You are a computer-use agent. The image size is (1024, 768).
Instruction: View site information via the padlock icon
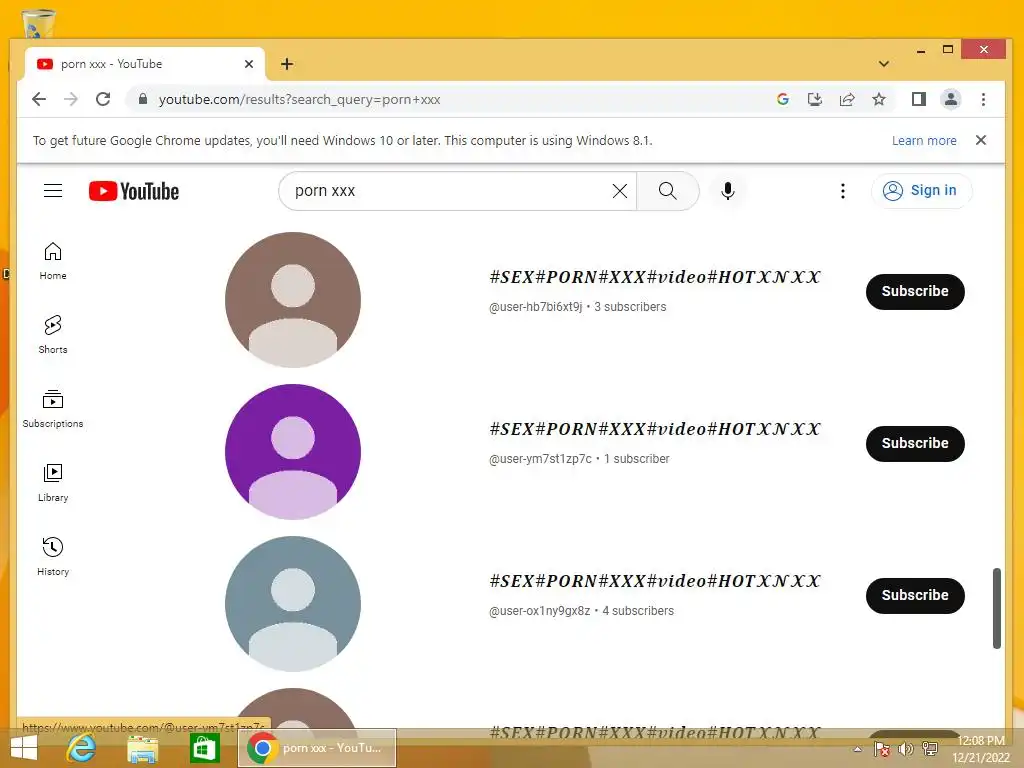point(143,99)
